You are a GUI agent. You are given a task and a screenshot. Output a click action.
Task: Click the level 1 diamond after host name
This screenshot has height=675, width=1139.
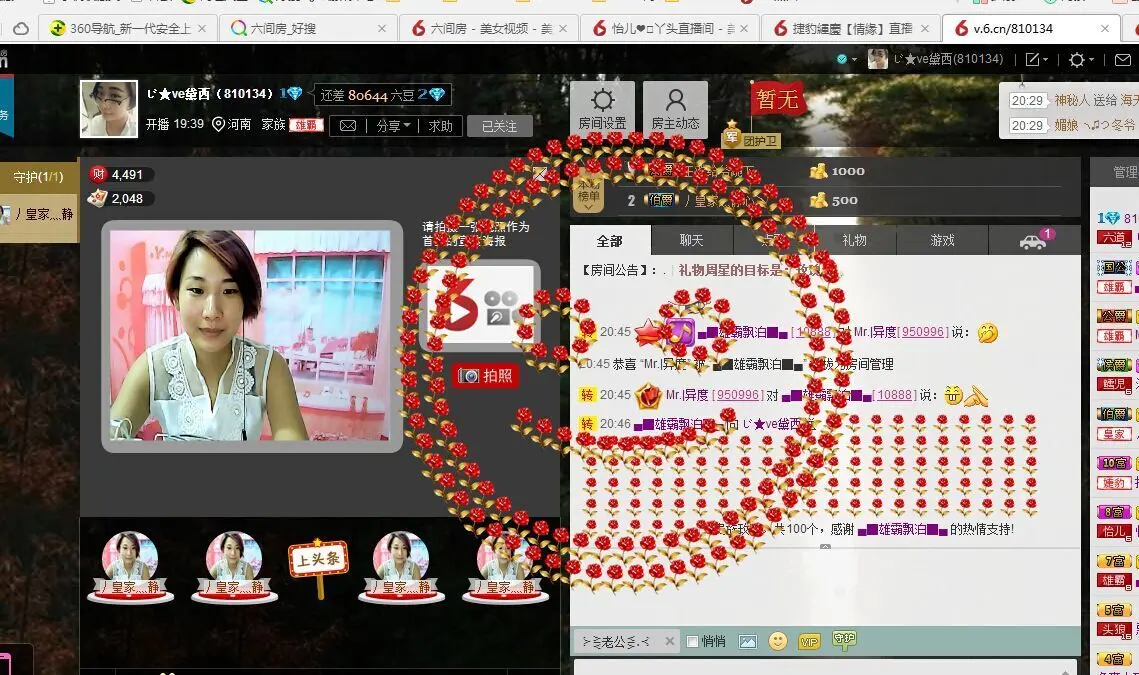pyautogui.click(x=291, y=94)
